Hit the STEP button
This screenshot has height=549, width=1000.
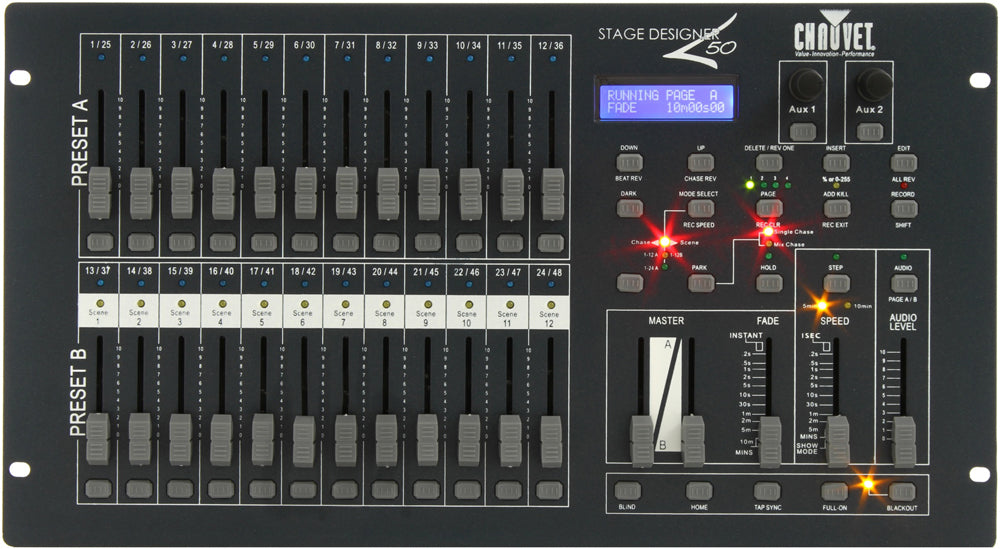coord(836,283)
